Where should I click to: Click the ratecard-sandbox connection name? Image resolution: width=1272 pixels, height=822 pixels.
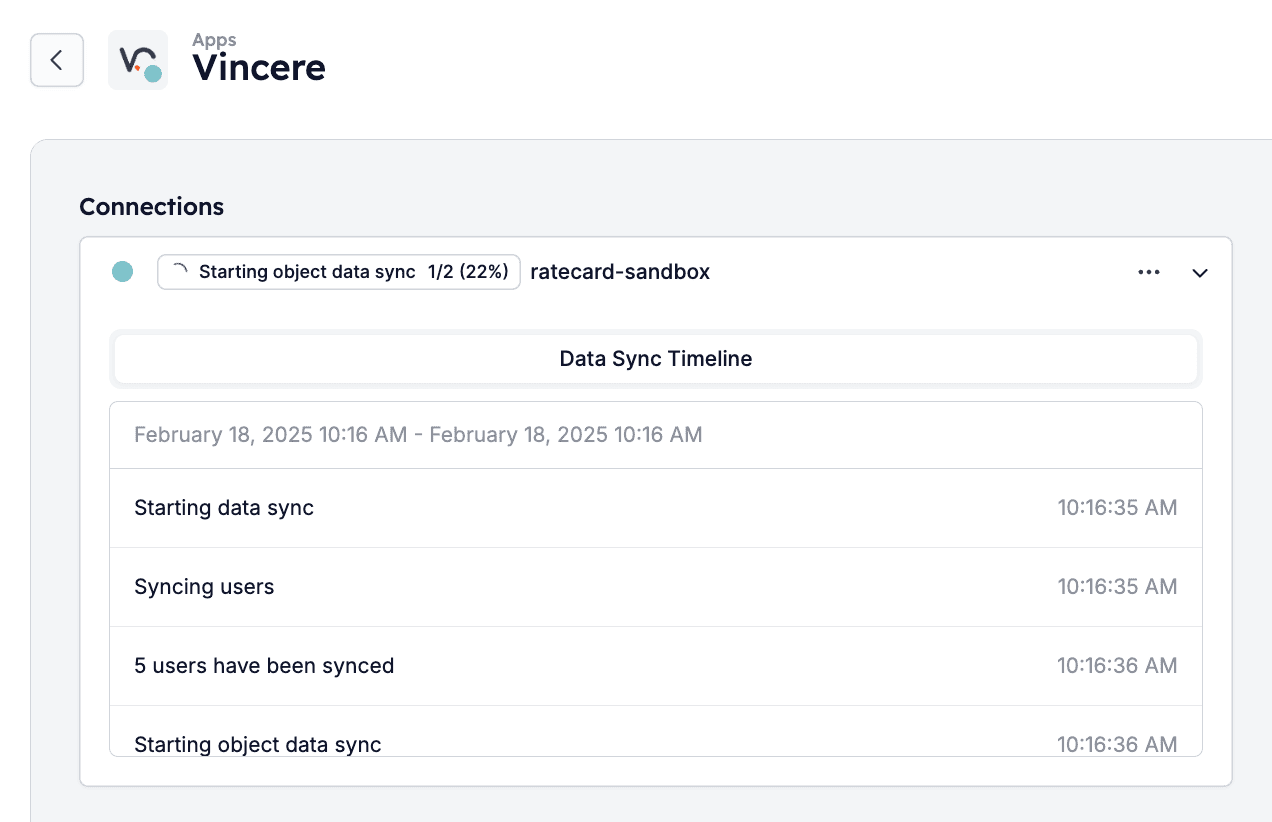coord(620,272)
